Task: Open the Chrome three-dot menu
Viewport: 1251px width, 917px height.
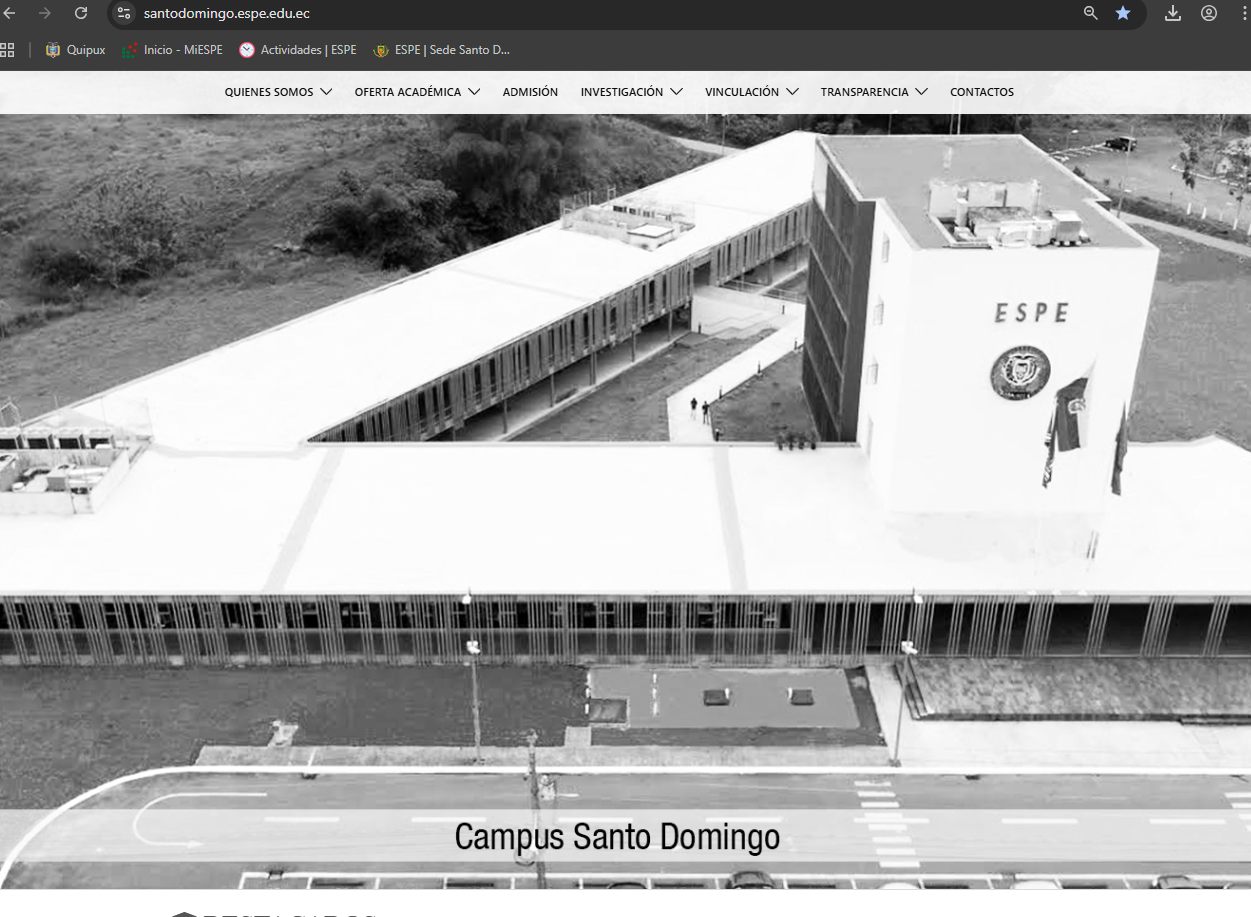Action: [x=1244, y=13]
